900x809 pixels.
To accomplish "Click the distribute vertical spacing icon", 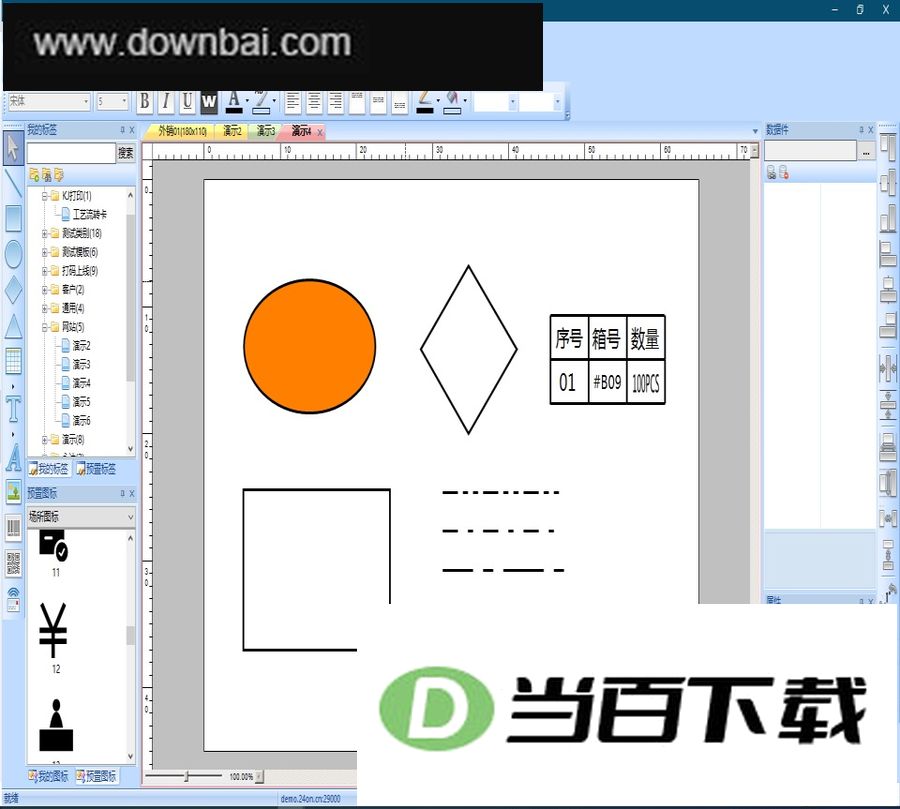I will [x=887, y=405].
